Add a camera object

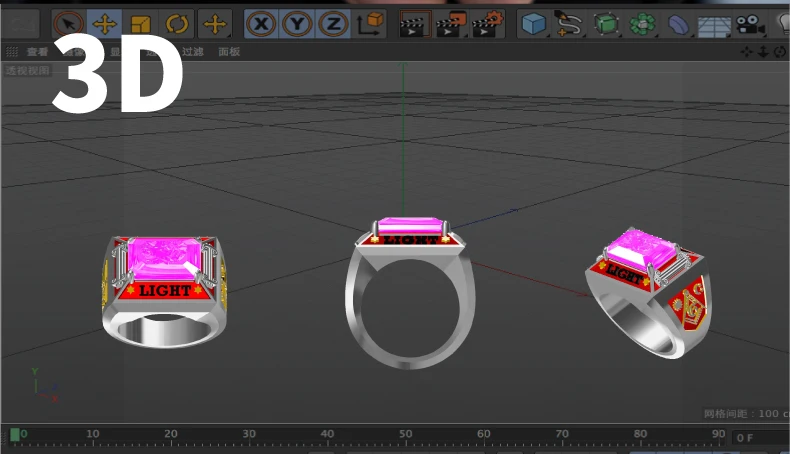[x=750, y=24]
